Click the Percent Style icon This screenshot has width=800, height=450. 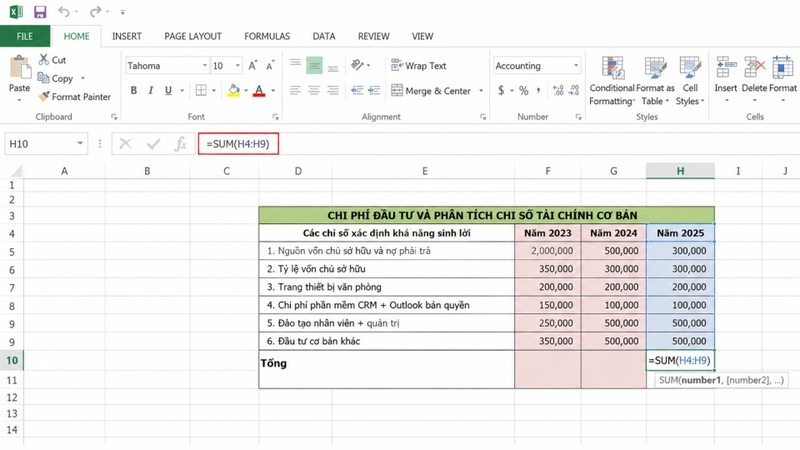click(523, 91)
